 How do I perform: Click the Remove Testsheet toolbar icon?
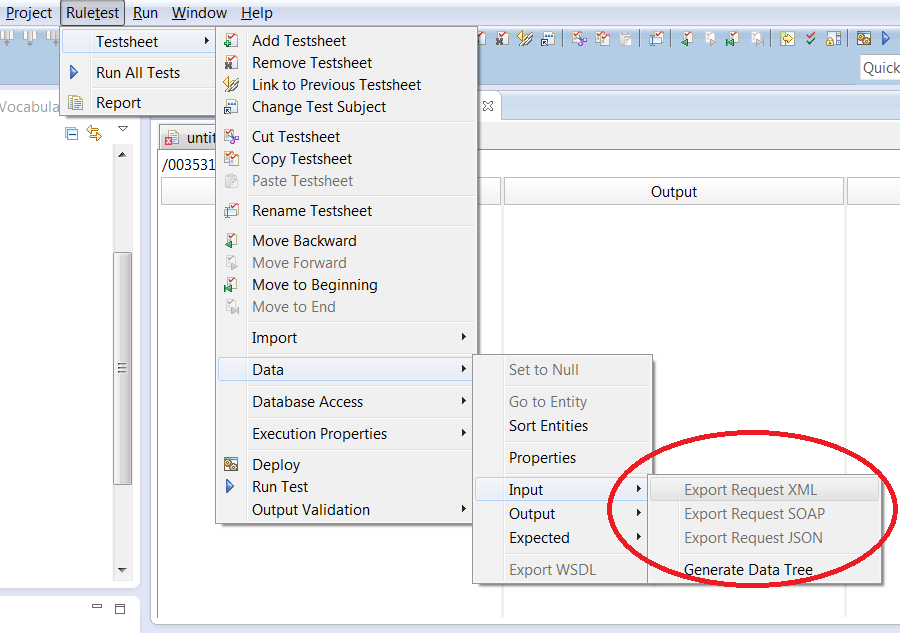point(502,39)
